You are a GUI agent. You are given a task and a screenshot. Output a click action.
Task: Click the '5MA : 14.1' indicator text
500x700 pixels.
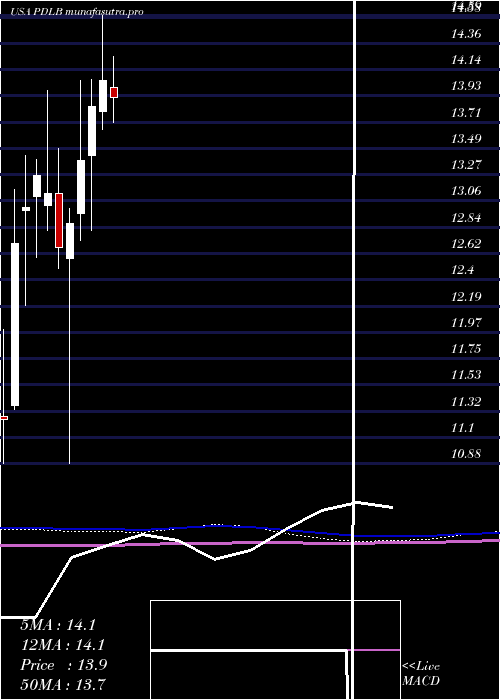click(x=58, y=625)
